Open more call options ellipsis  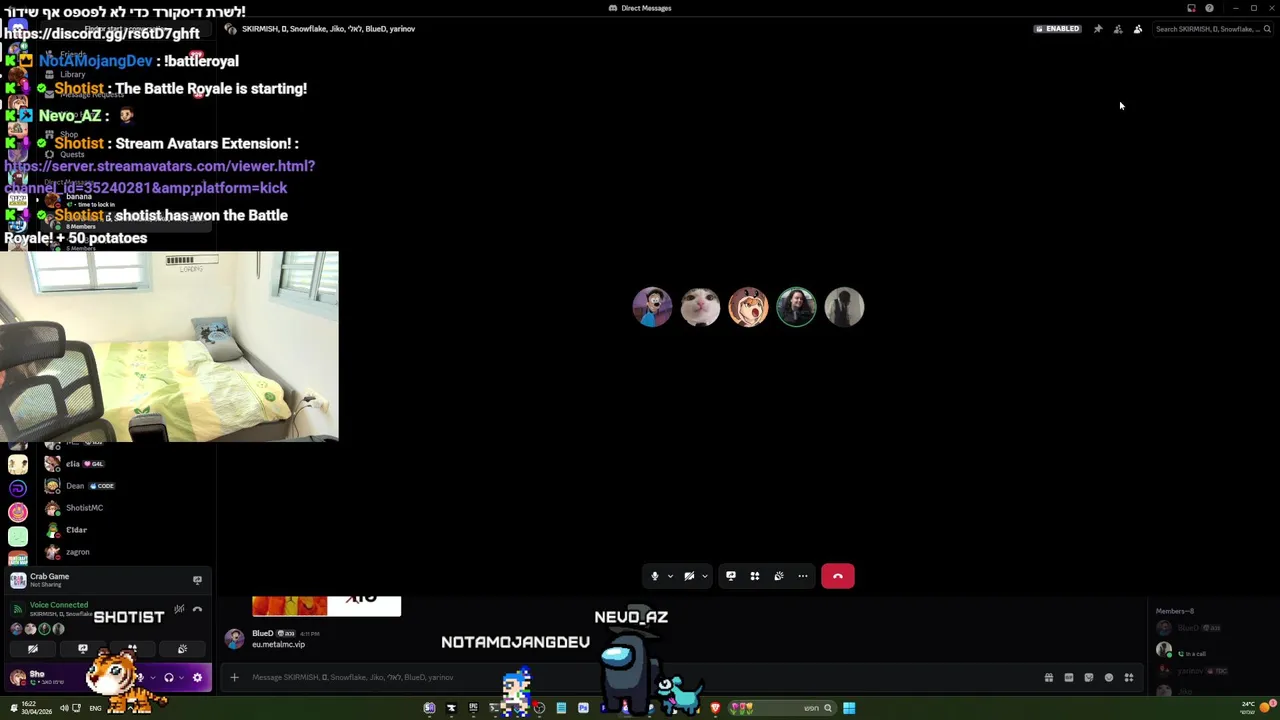coord(802,576)
